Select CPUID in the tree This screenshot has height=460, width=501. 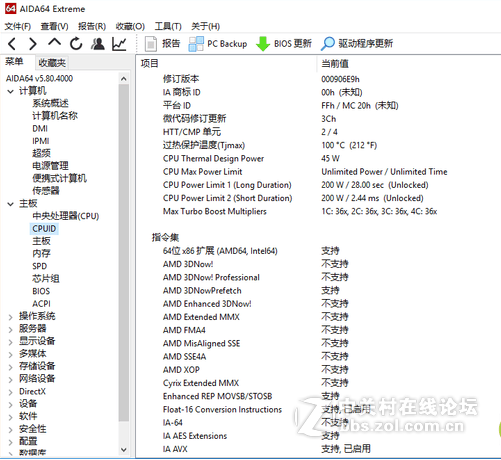point(44,229)
